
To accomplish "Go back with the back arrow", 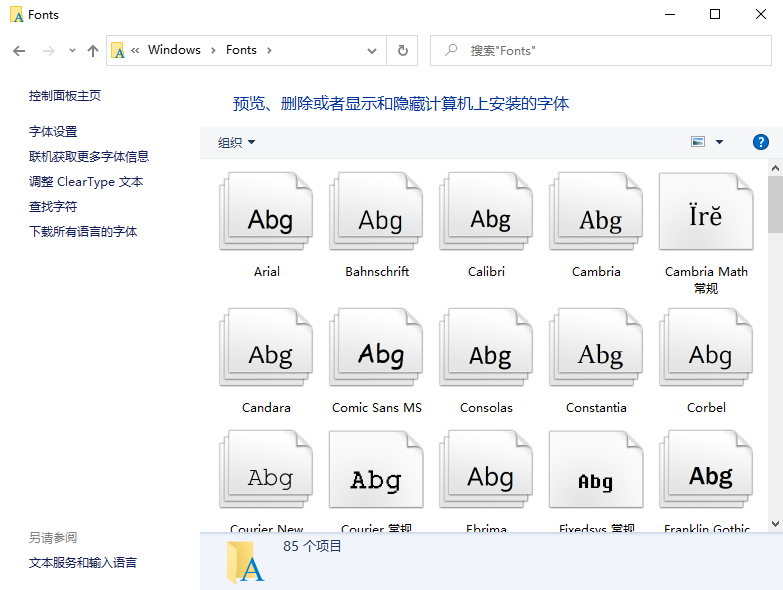I will pos(19,50).
